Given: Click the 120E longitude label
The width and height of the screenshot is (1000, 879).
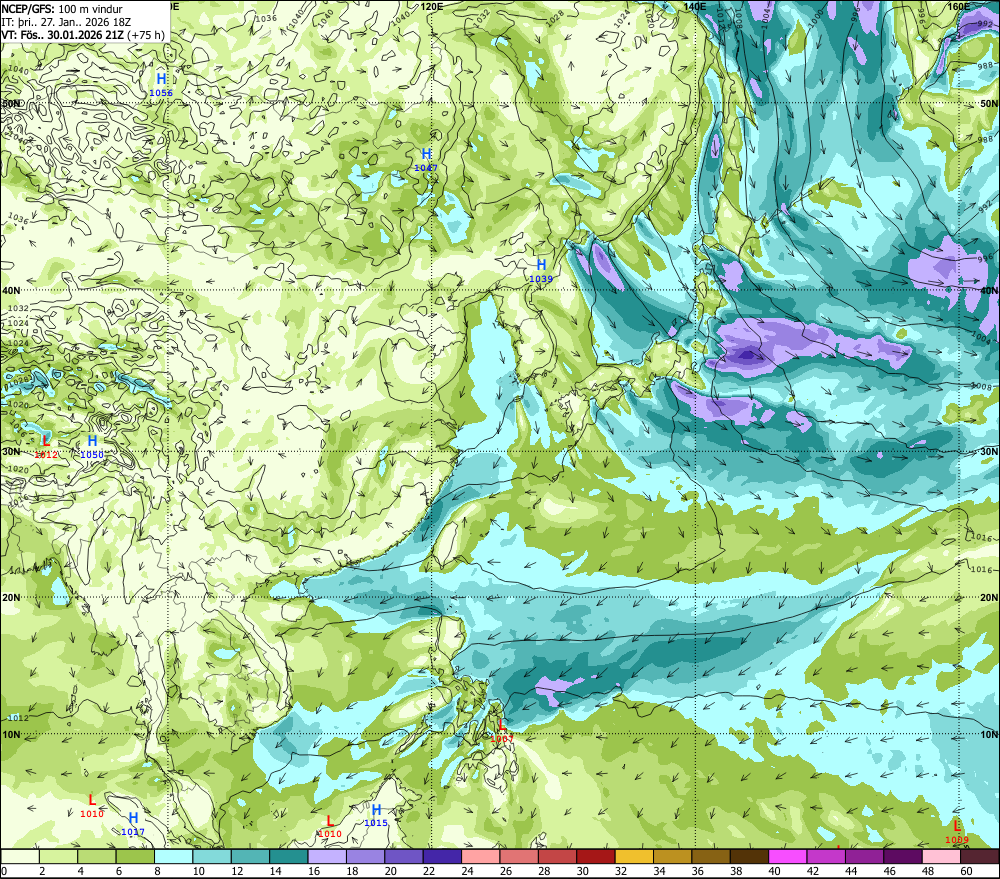Looking at the screenshot, I should (x=432, y=6).
